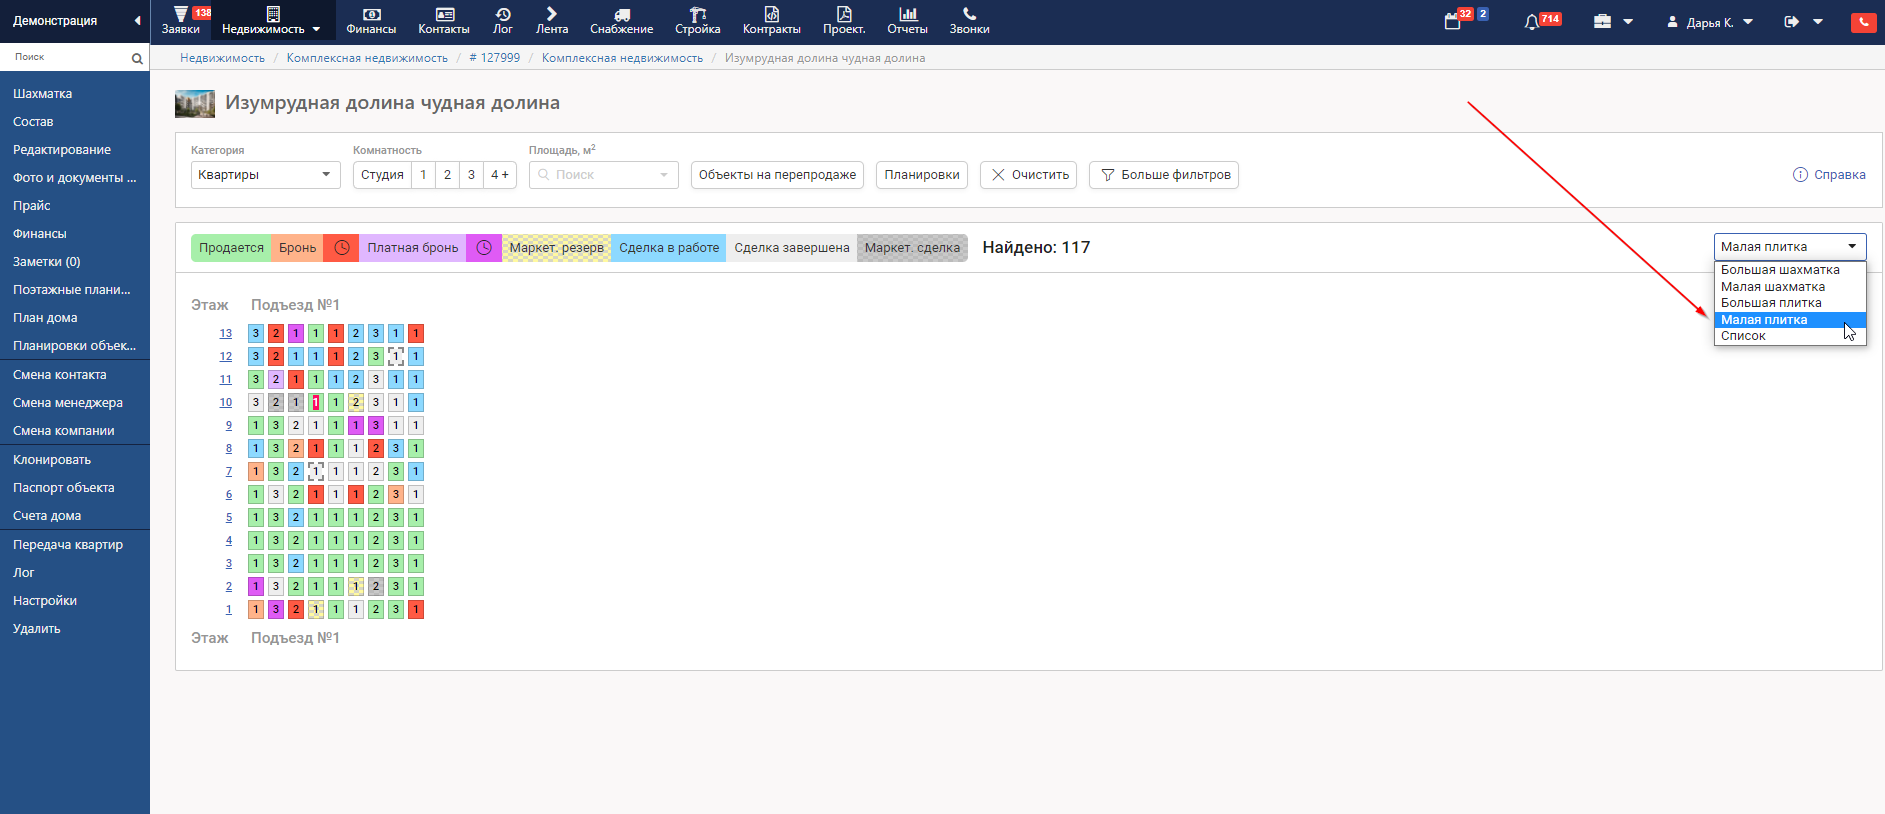Open floor 1 link
This screenshot has width=1885, height=814.
(x=229, y=609)
